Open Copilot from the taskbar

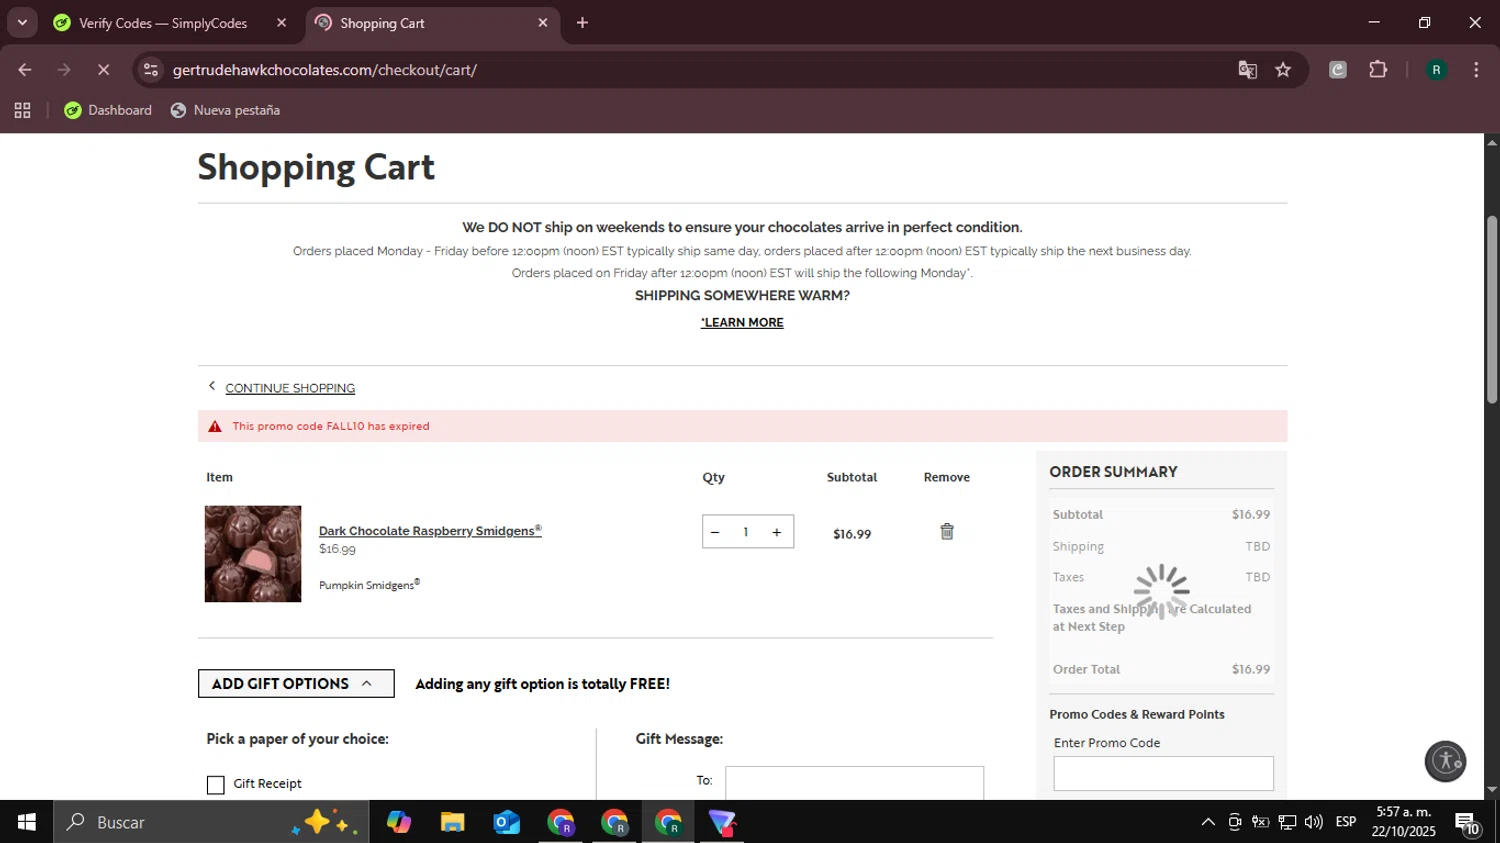(399, 822)
